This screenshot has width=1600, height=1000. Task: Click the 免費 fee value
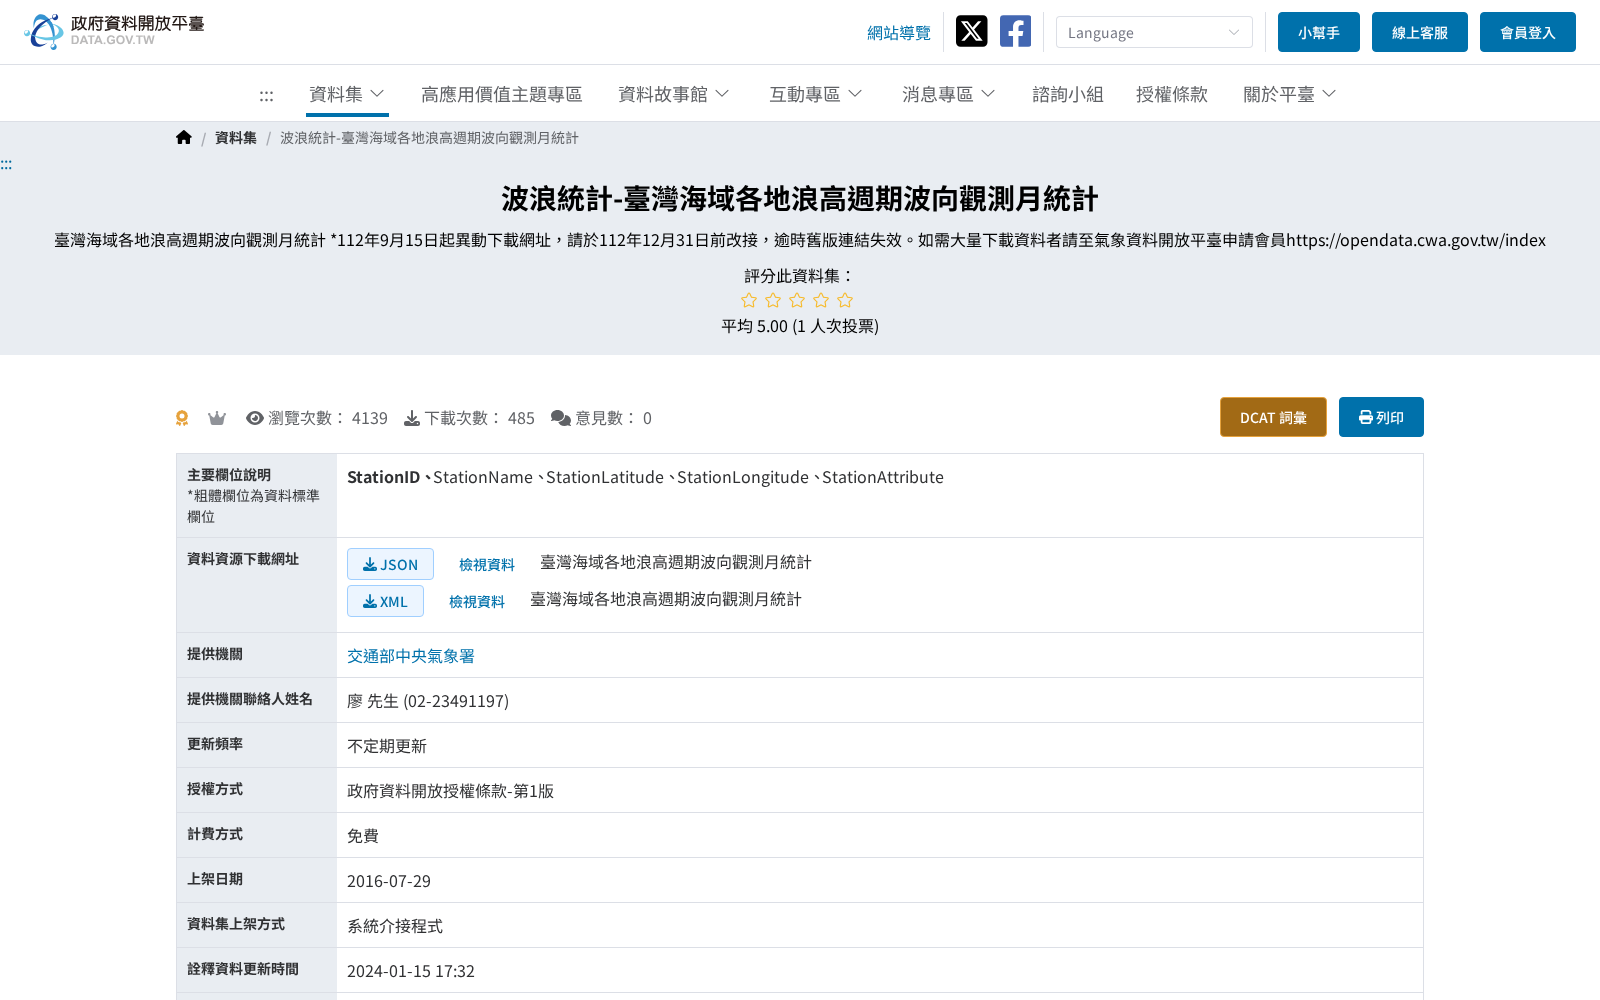tap(363, 836)
